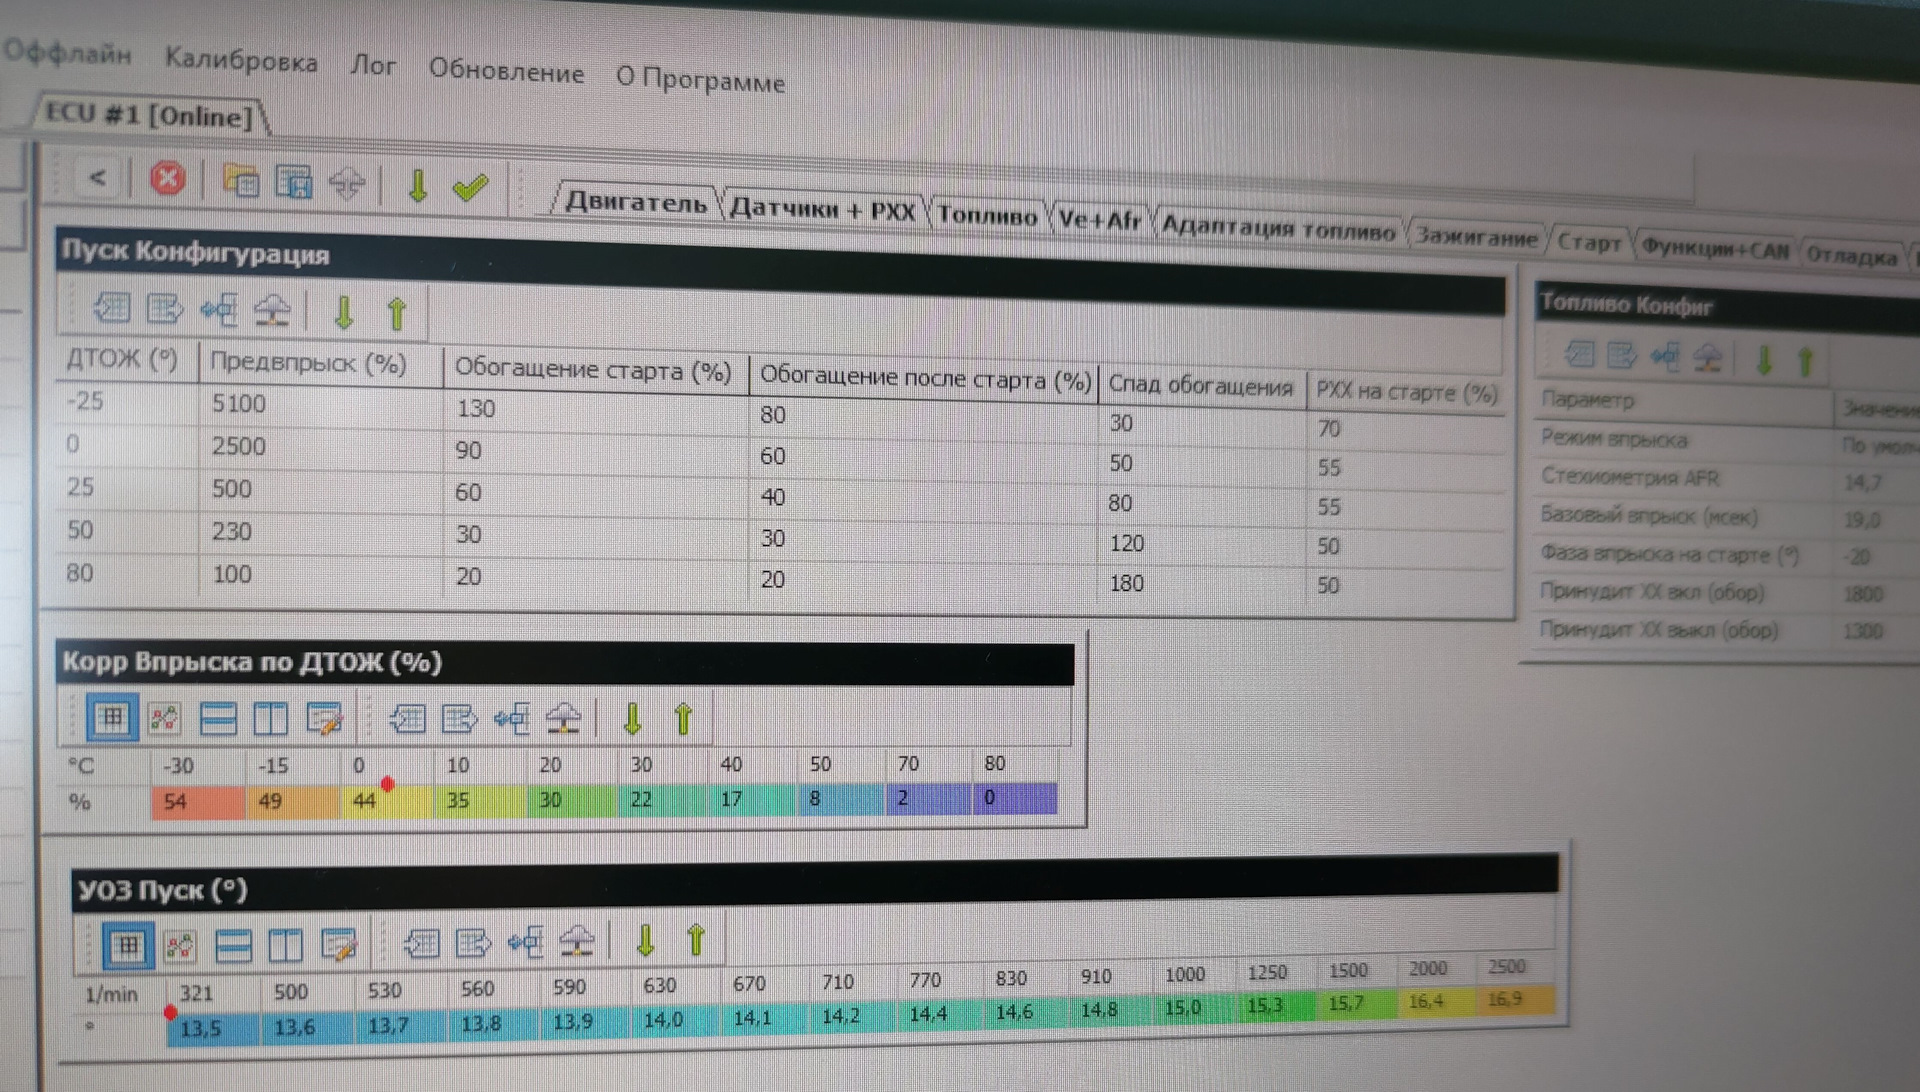Click the column-split icon in УОЗ Пуск toolbar
The height and width of the screenshot is (1092, 1920).
coord(285,945)
